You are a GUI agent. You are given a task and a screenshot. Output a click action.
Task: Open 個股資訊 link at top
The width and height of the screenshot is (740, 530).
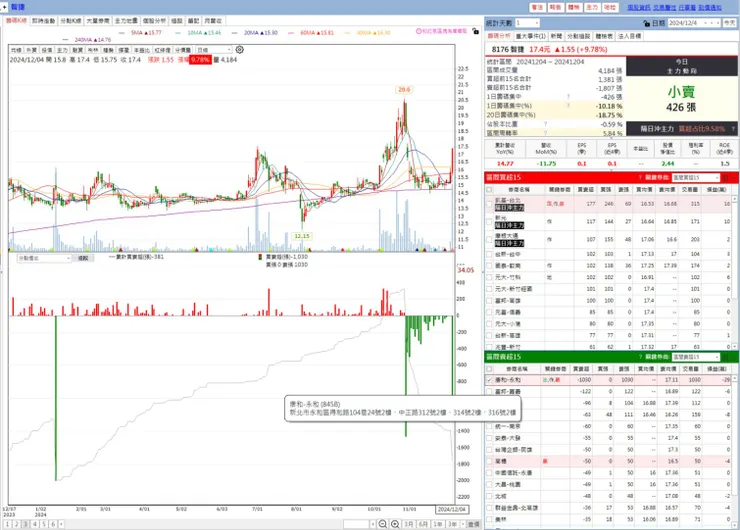[x=639, y=8]
